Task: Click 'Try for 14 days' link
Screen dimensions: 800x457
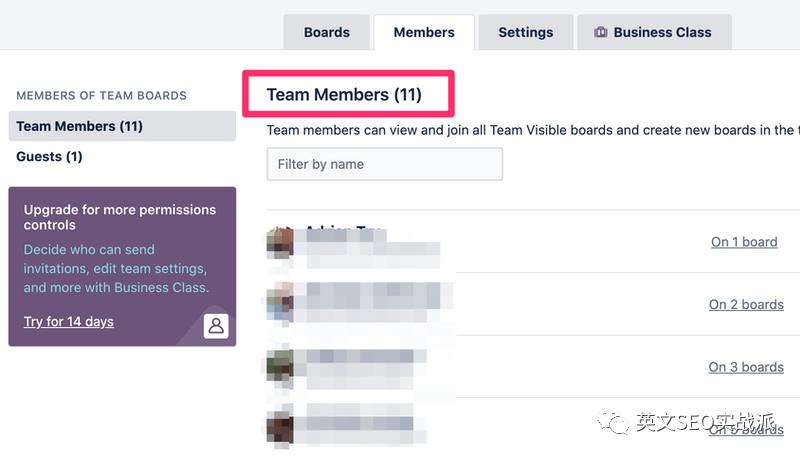Action: (x=68, y=322)
